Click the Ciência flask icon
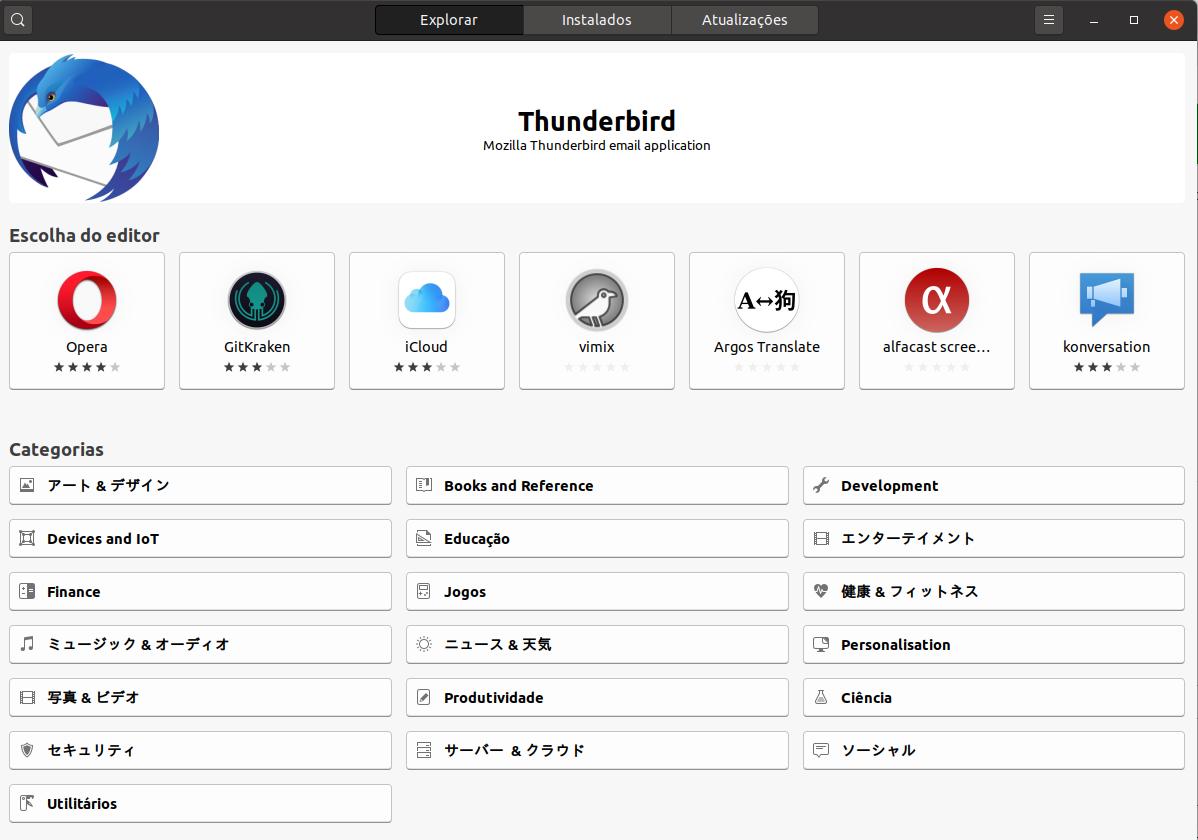This screenshot has height=840, width=1198. point(821,697)
